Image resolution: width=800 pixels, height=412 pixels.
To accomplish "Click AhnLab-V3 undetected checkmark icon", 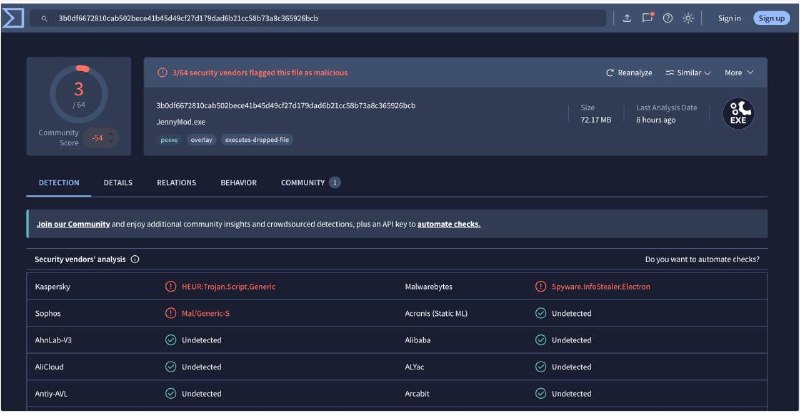I will 170,340.
